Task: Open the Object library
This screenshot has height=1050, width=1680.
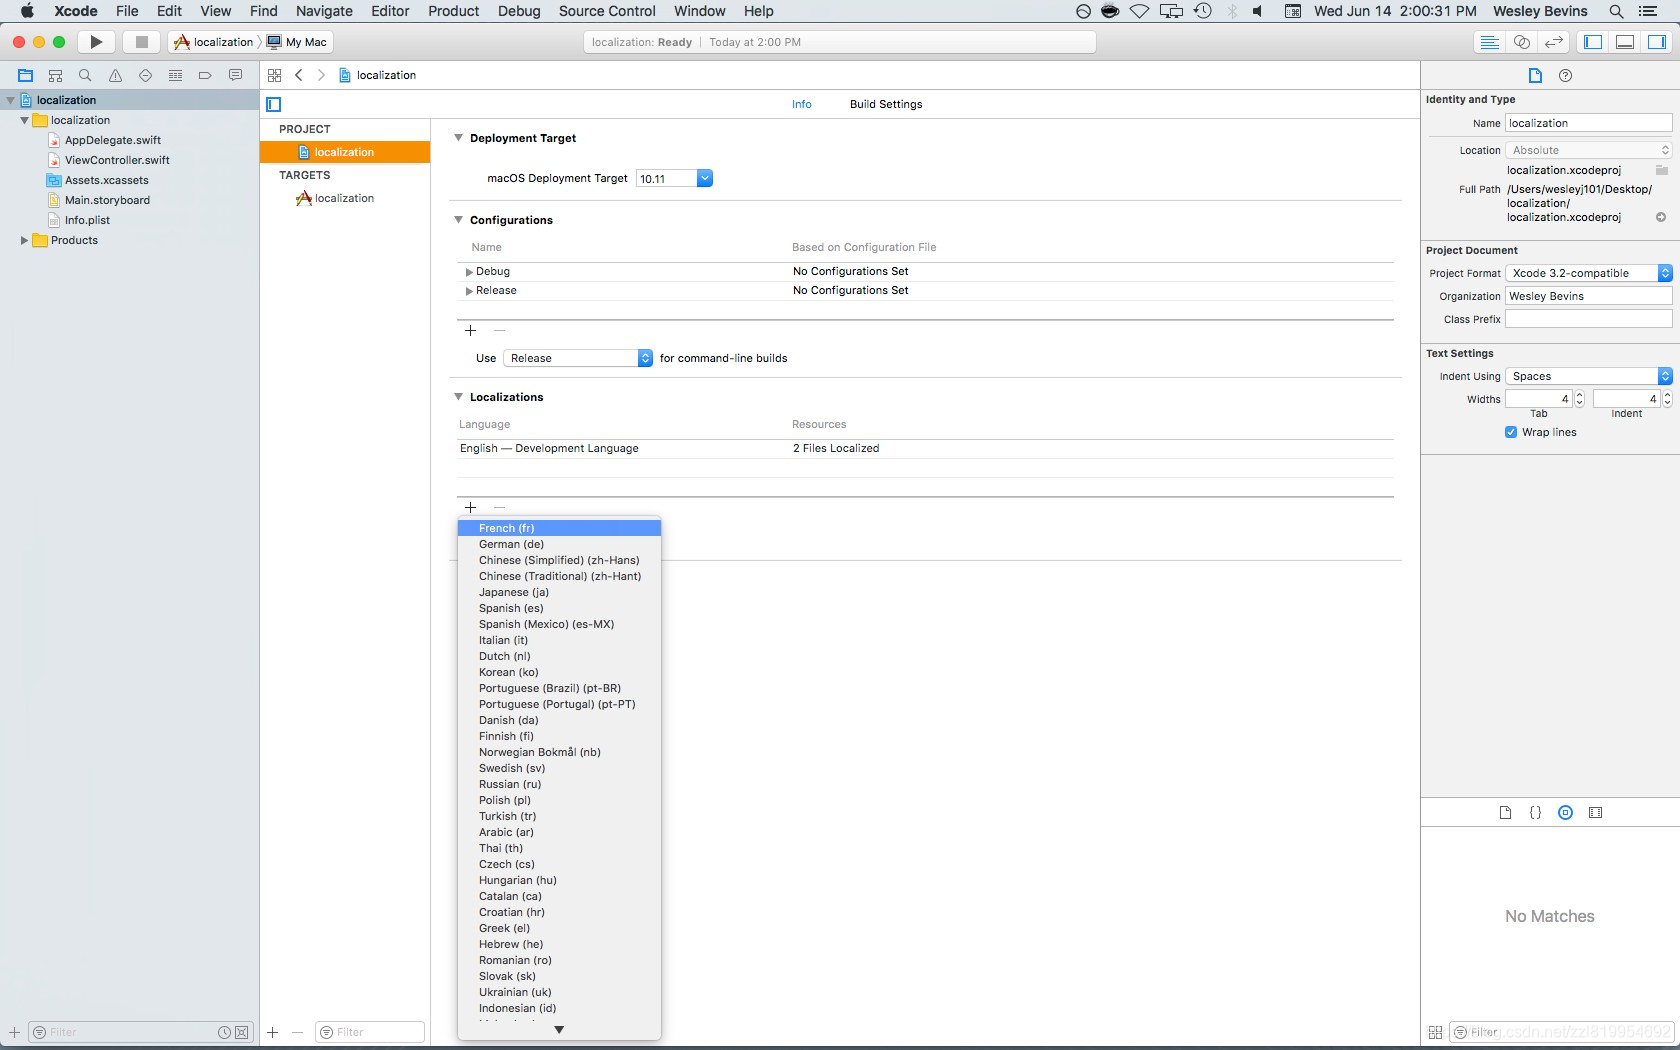Action: (x=1566, y=813)
